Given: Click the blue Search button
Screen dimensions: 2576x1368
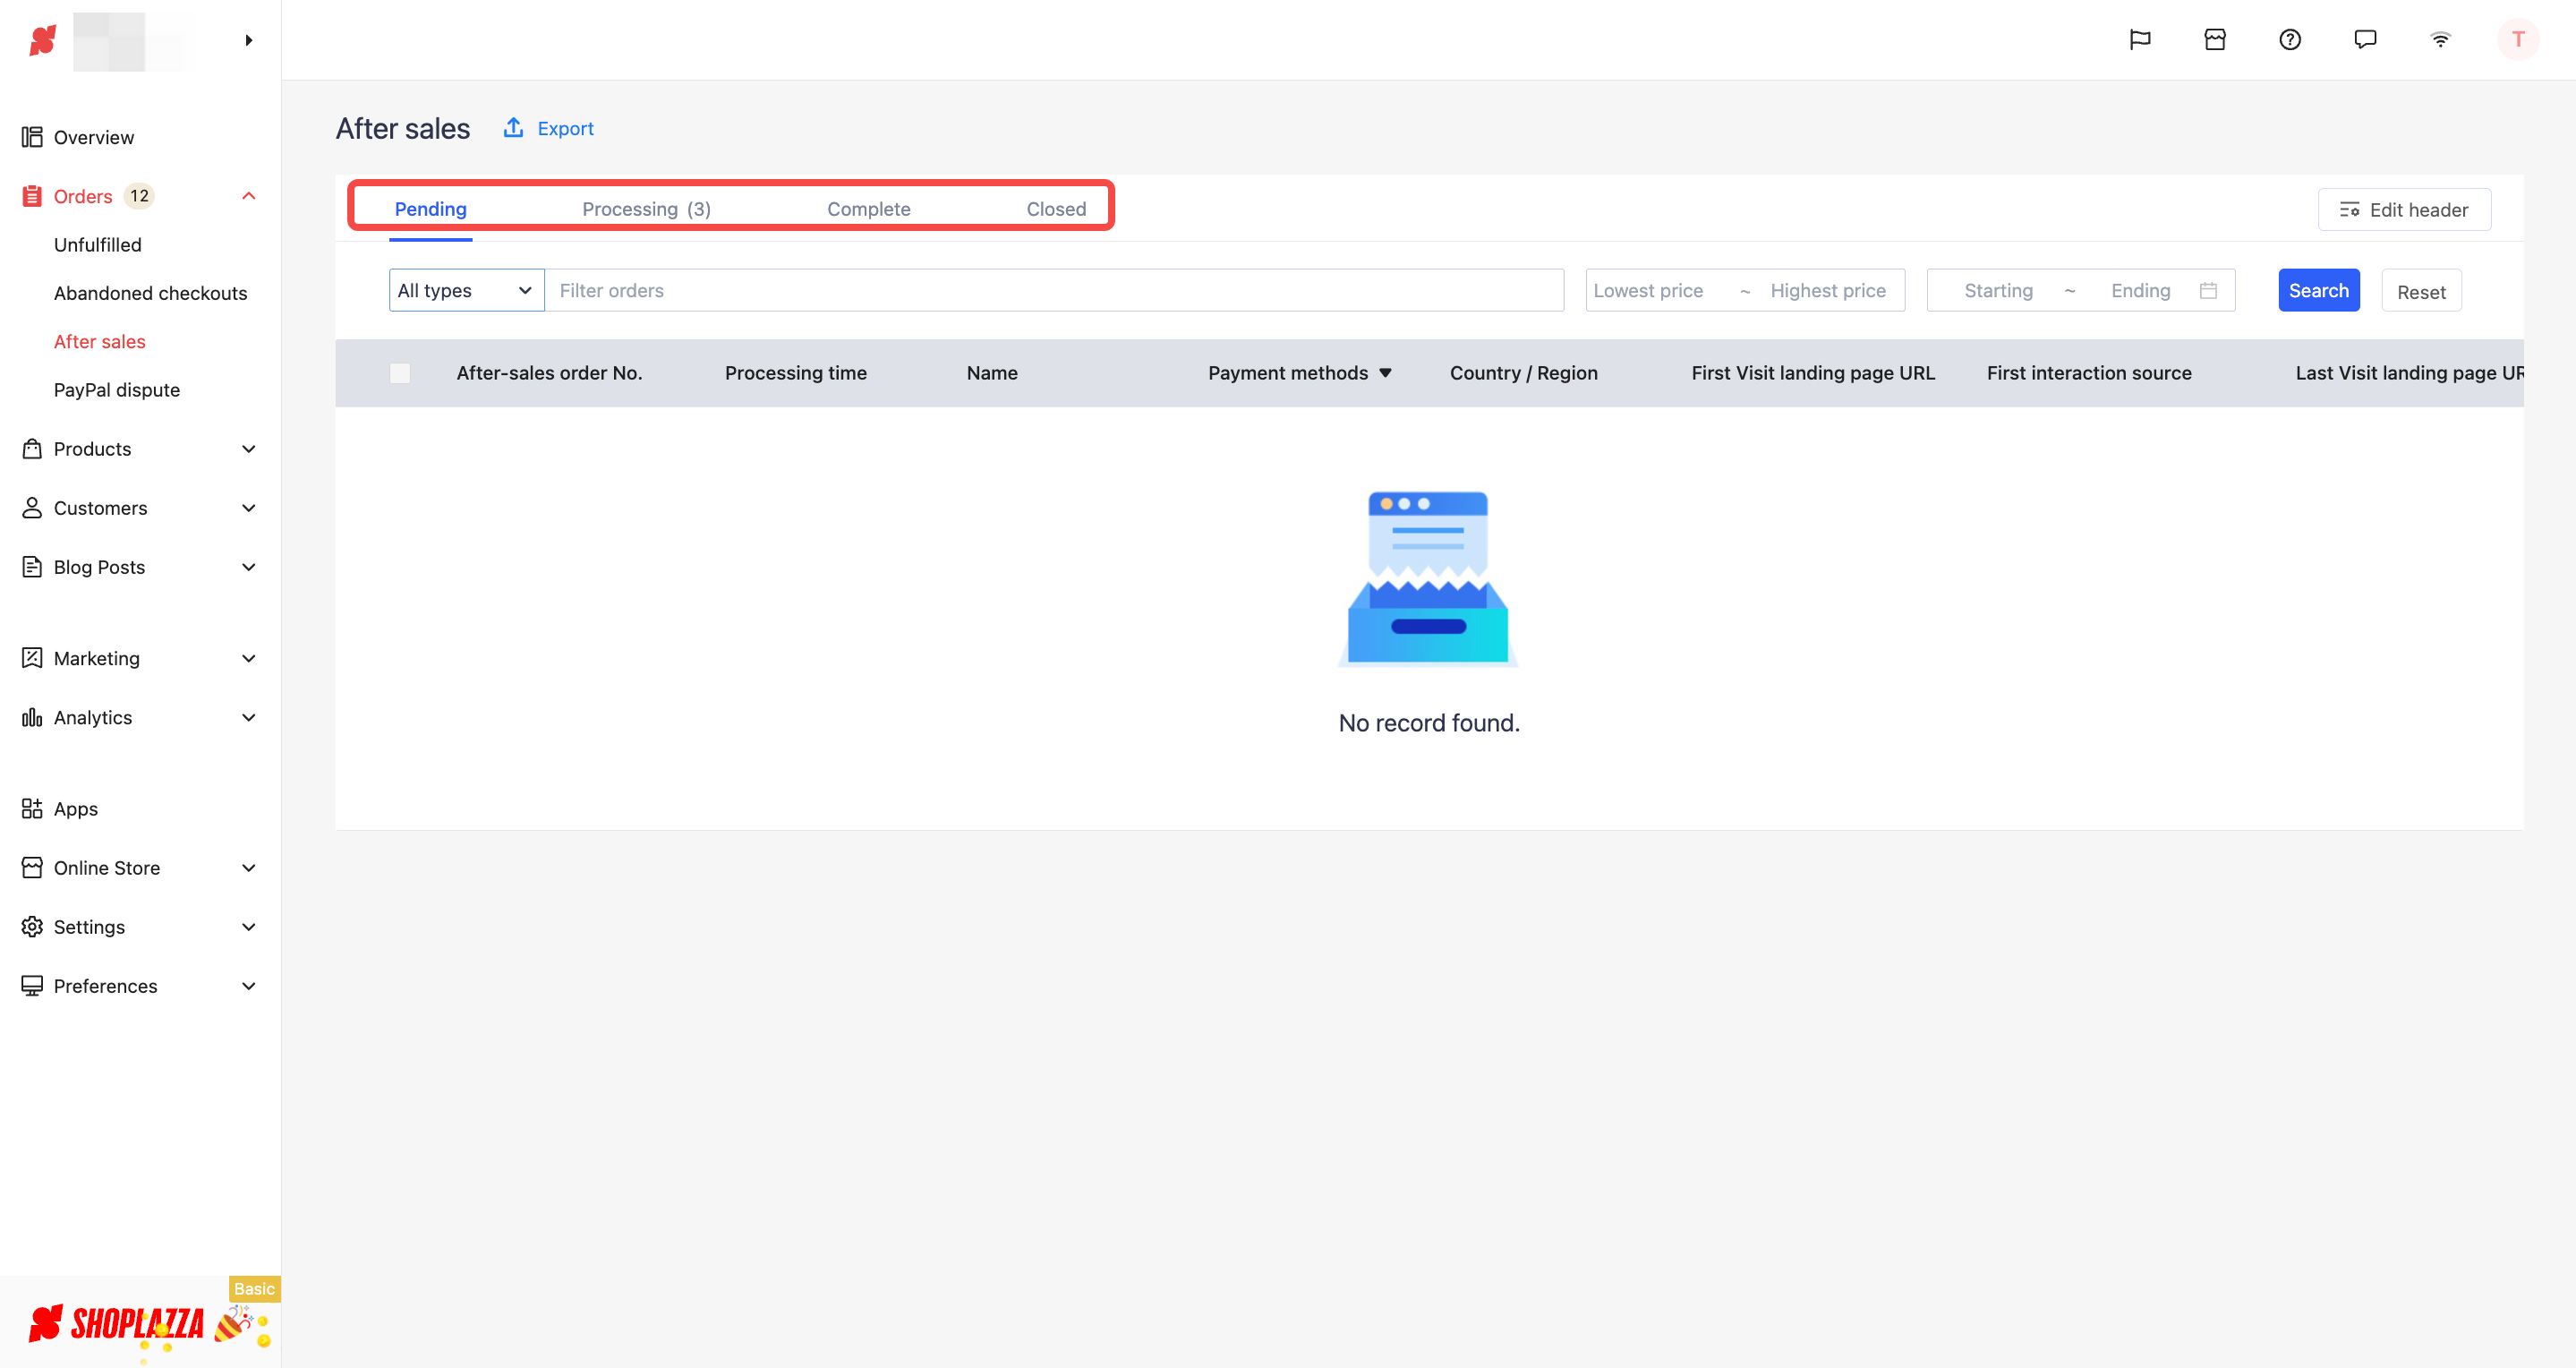Looking at the screenshot, I should click(x=2318, y=290).
